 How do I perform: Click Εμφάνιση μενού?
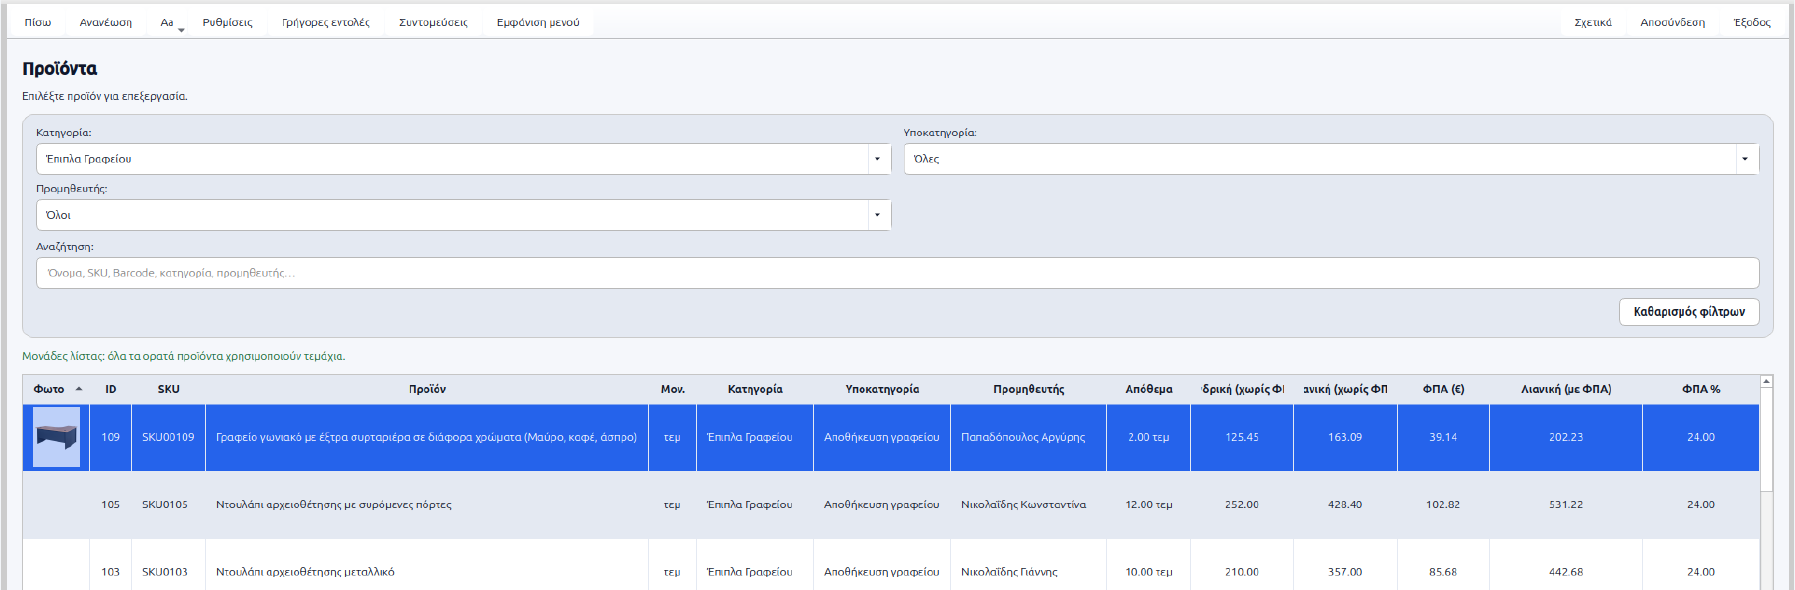pos(538,22)
